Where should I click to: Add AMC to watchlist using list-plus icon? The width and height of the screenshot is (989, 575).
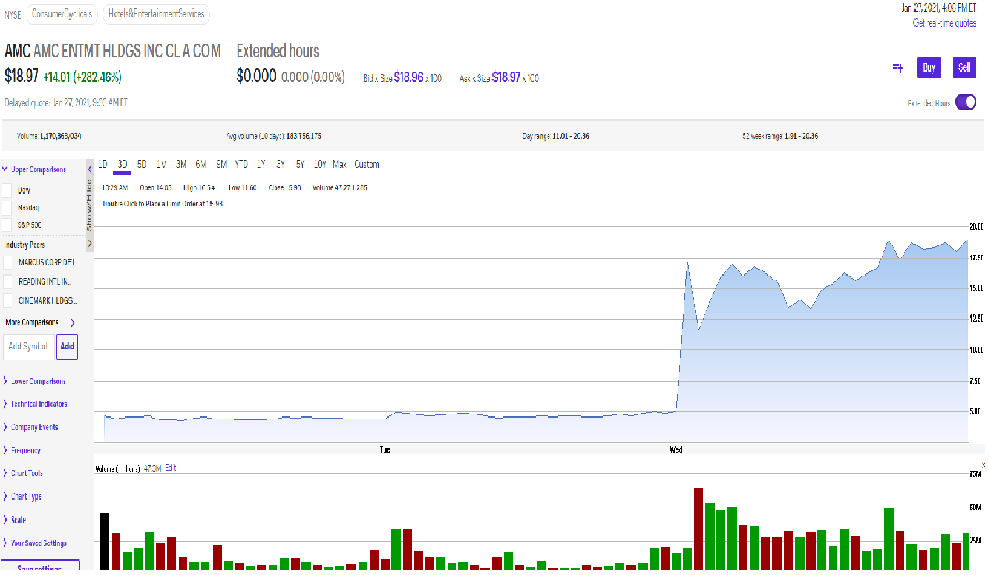coord(898,67)
